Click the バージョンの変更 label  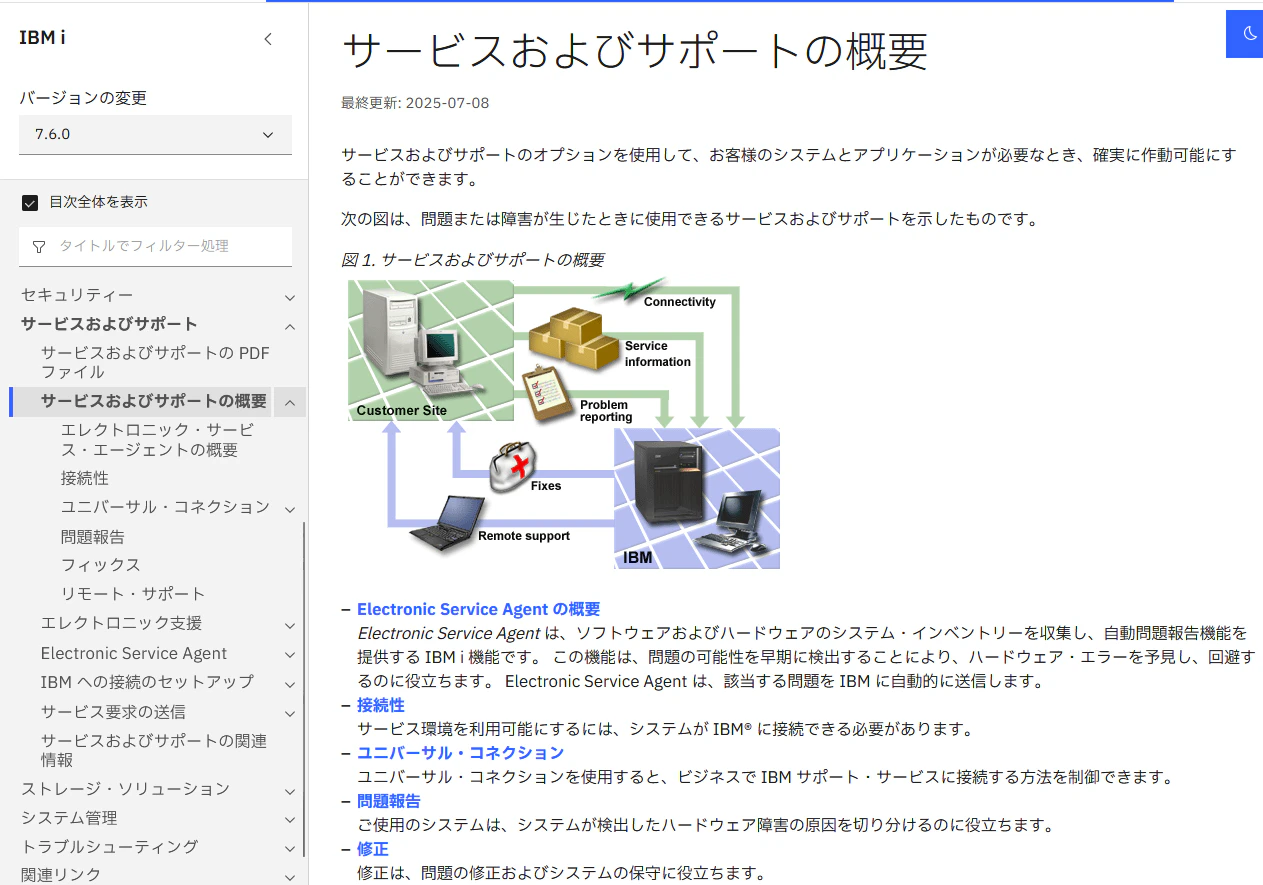(83, 98)
